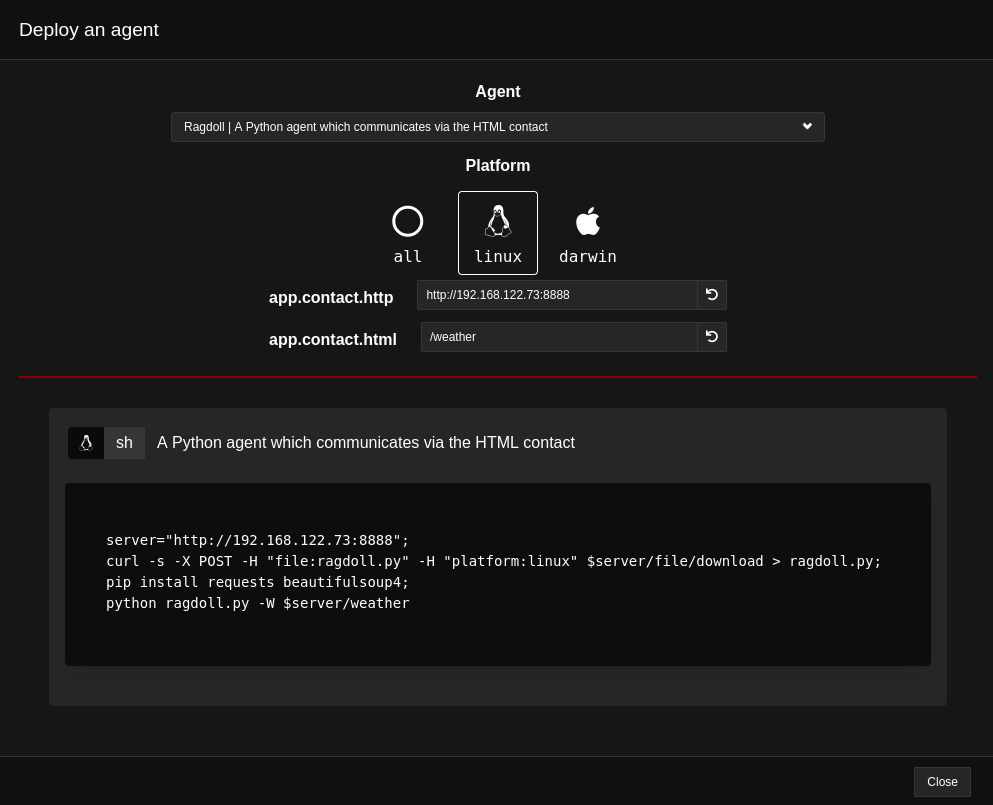Click the app.contact.html /weather field
The width and height of the screenshot is (993, 805).
tap(559, 337)
